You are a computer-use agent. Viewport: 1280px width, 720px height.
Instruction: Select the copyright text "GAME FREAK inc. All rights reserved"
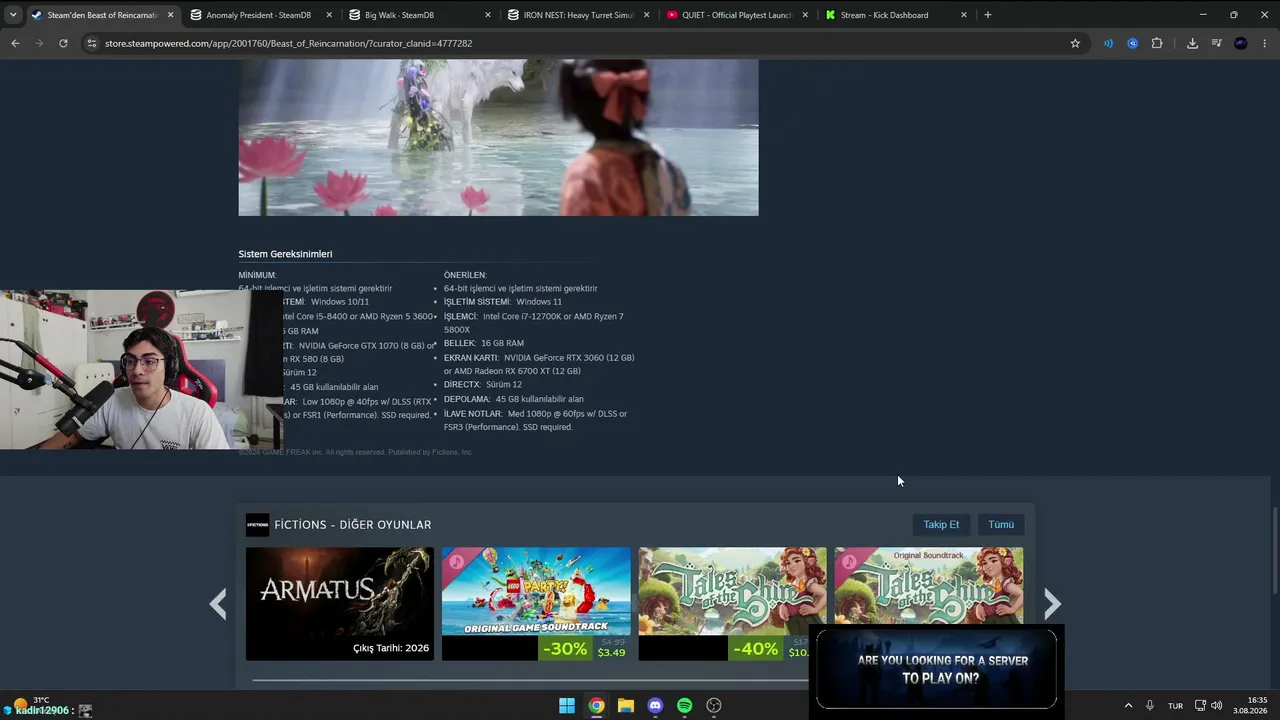tap(323, 452)
